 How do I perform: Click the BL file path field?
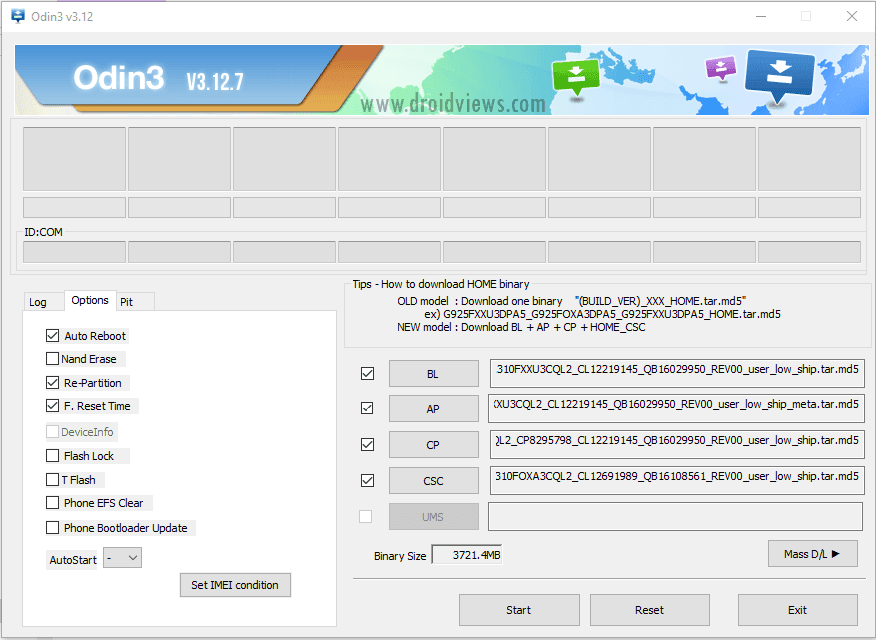coord(677,373)
